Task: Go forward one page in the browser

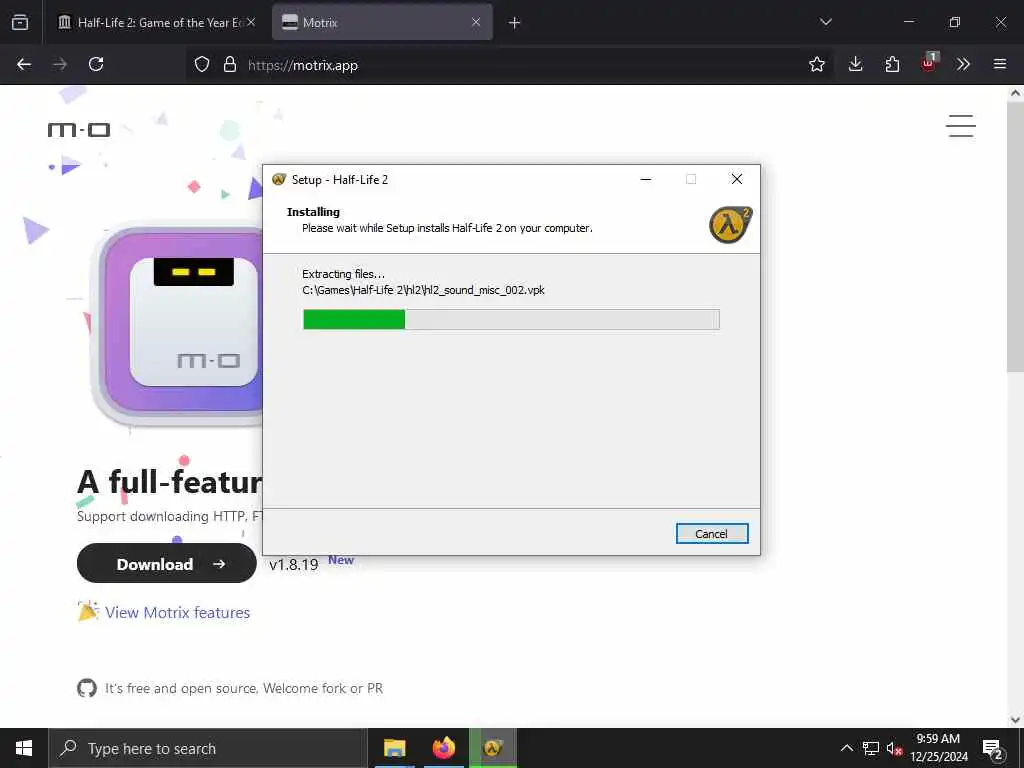Action: coord(59,64)
